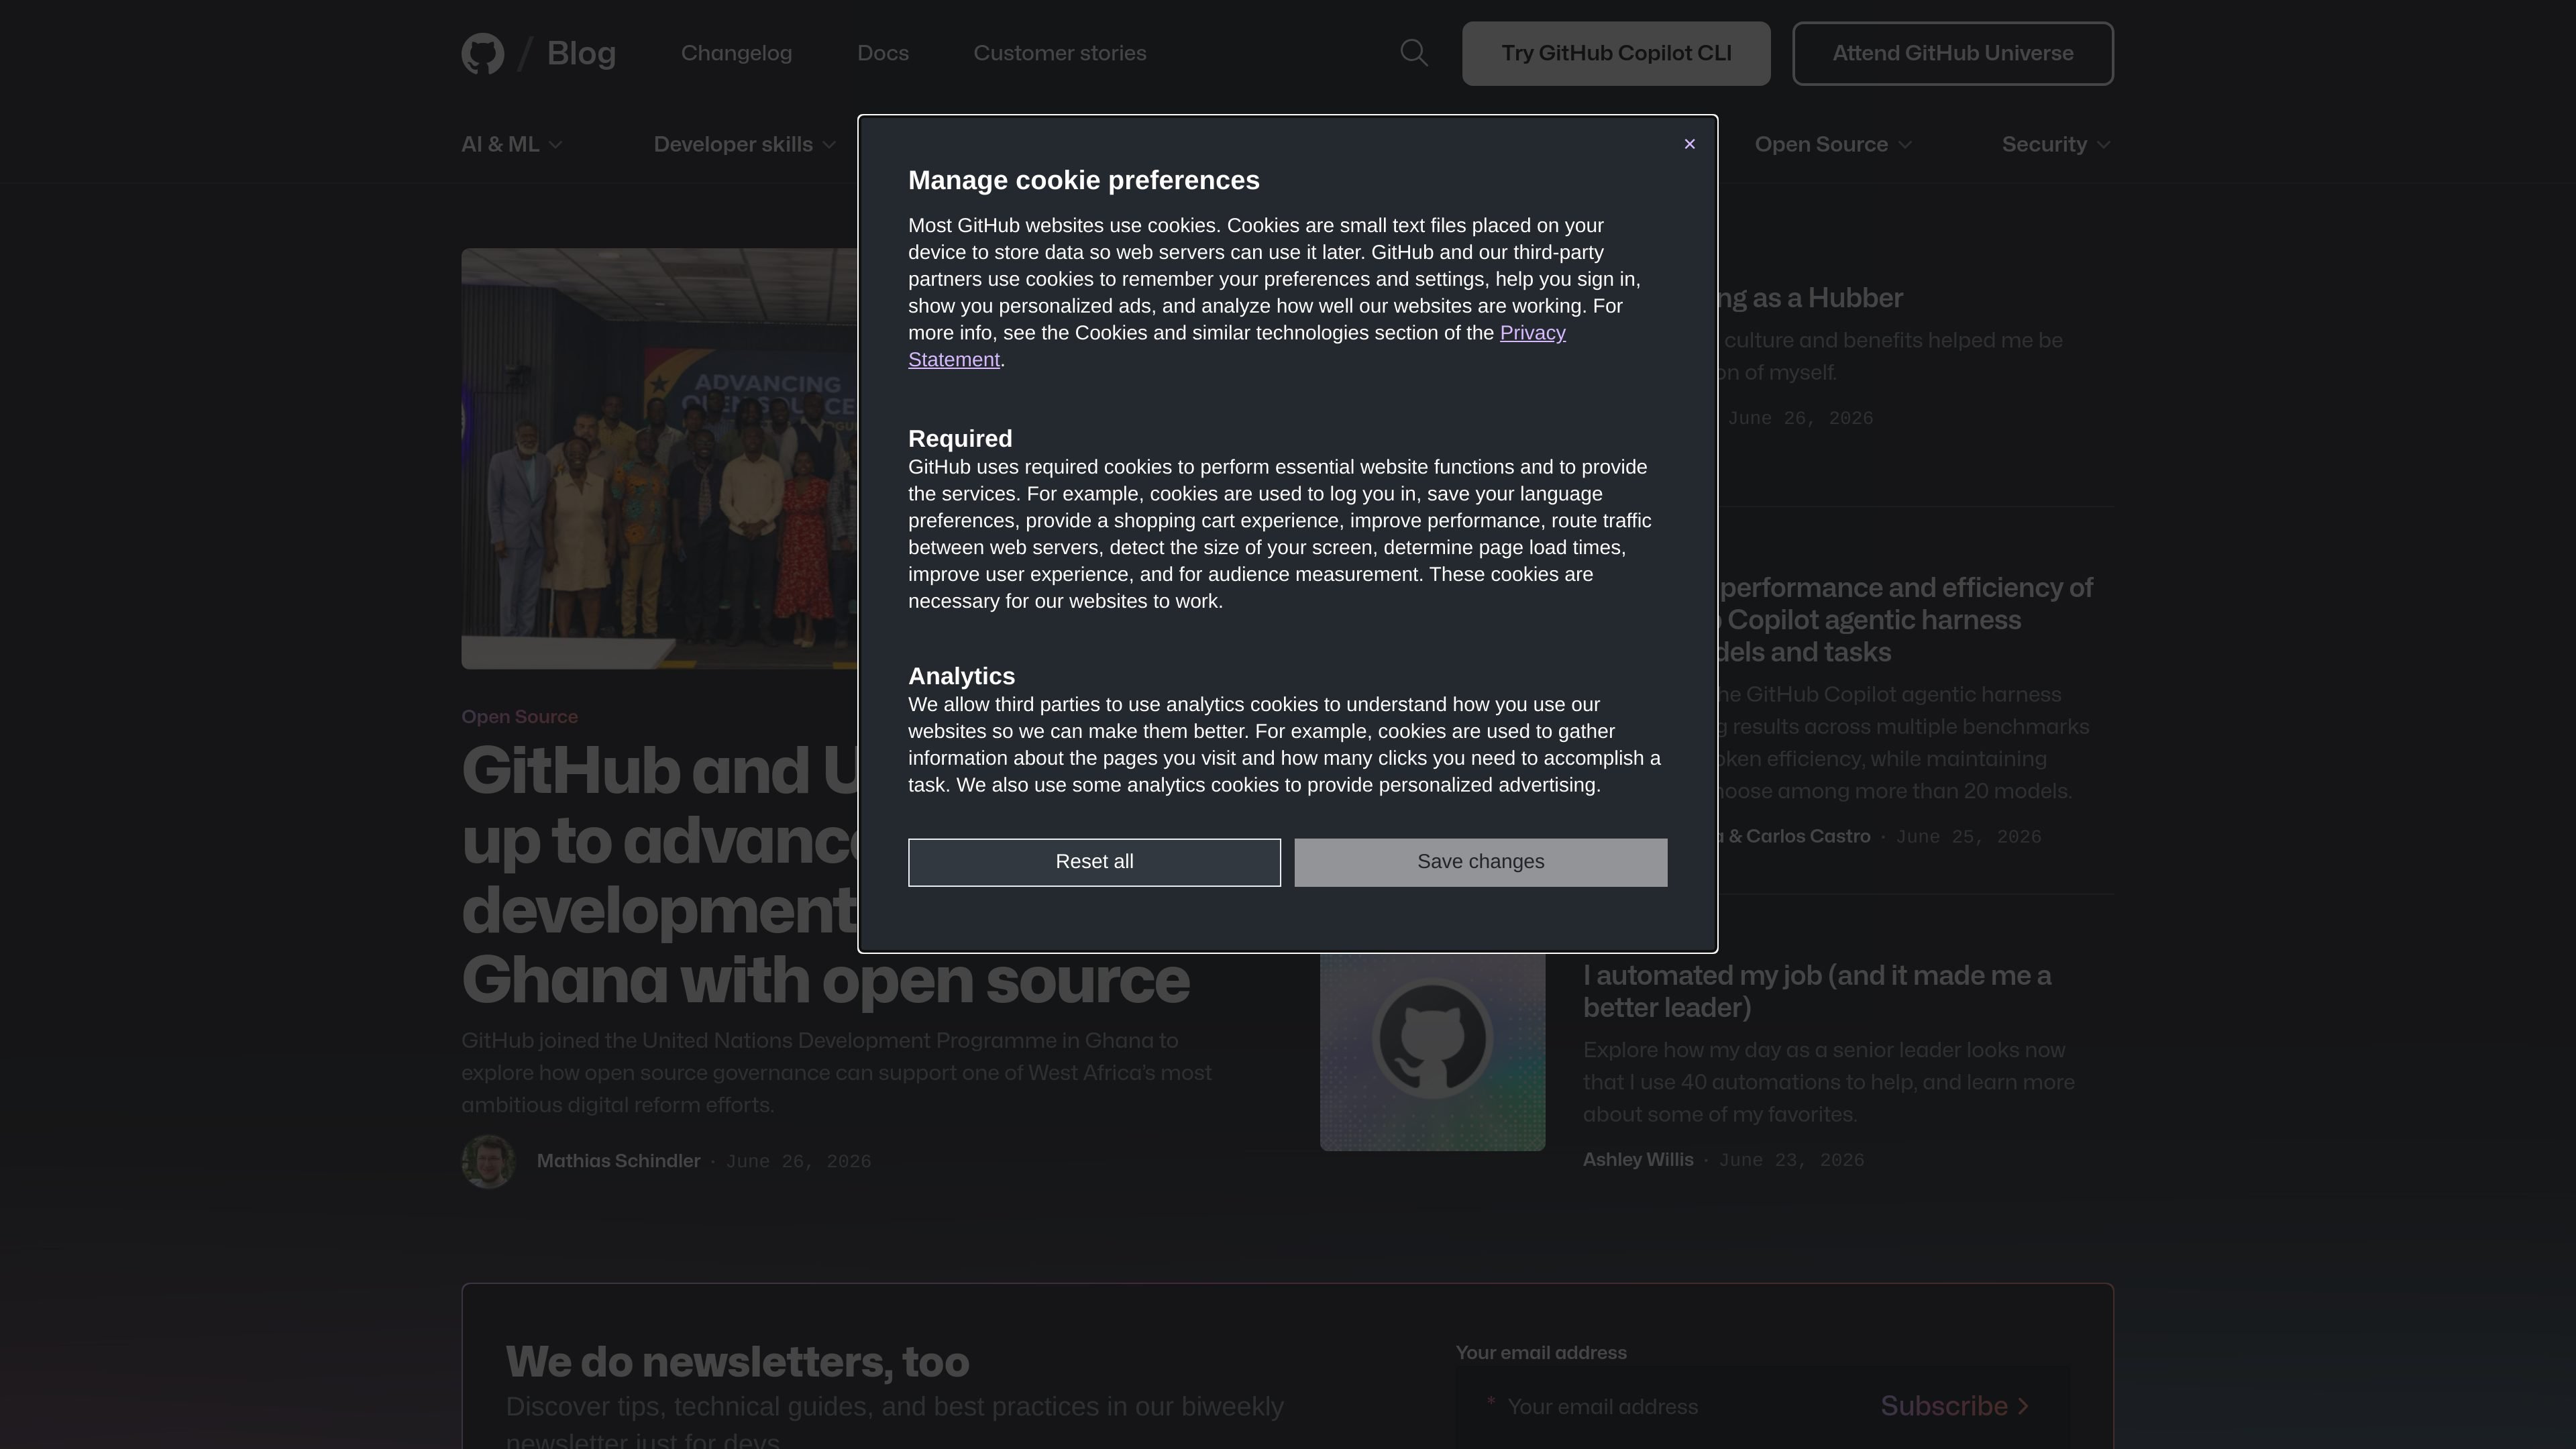Viewport: 2576px width, 1449px height.
Task: Click the June 23, 2026 date
Action: click(x=1791, y=1160)
